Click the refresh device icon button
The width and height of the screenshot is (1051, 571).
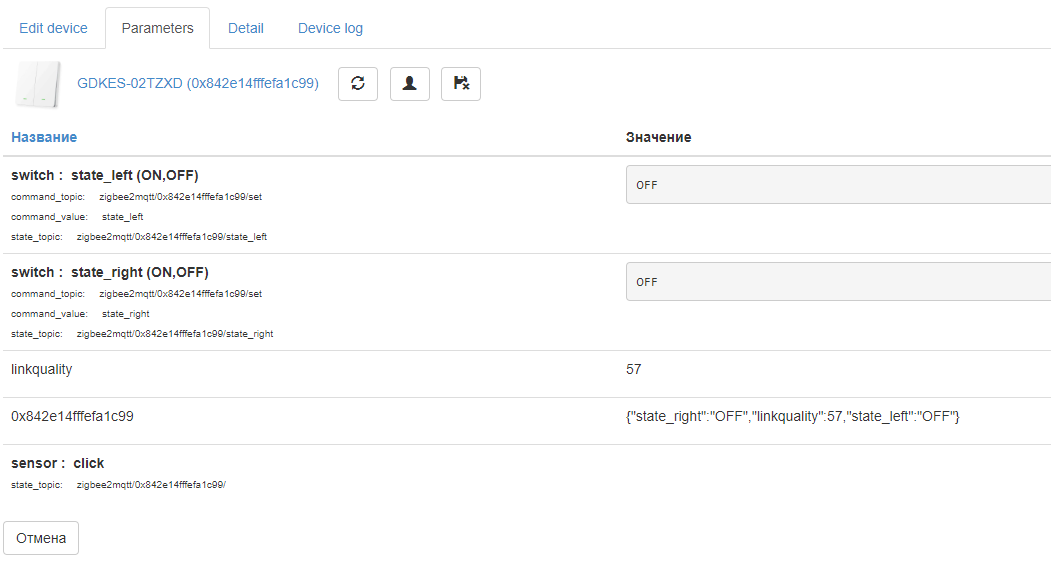358,84
